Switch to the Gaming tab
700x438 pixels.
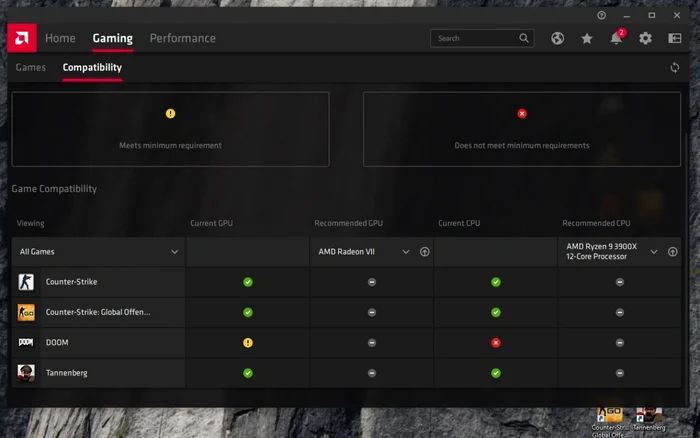pyautogui.click(x=112, y=38)
